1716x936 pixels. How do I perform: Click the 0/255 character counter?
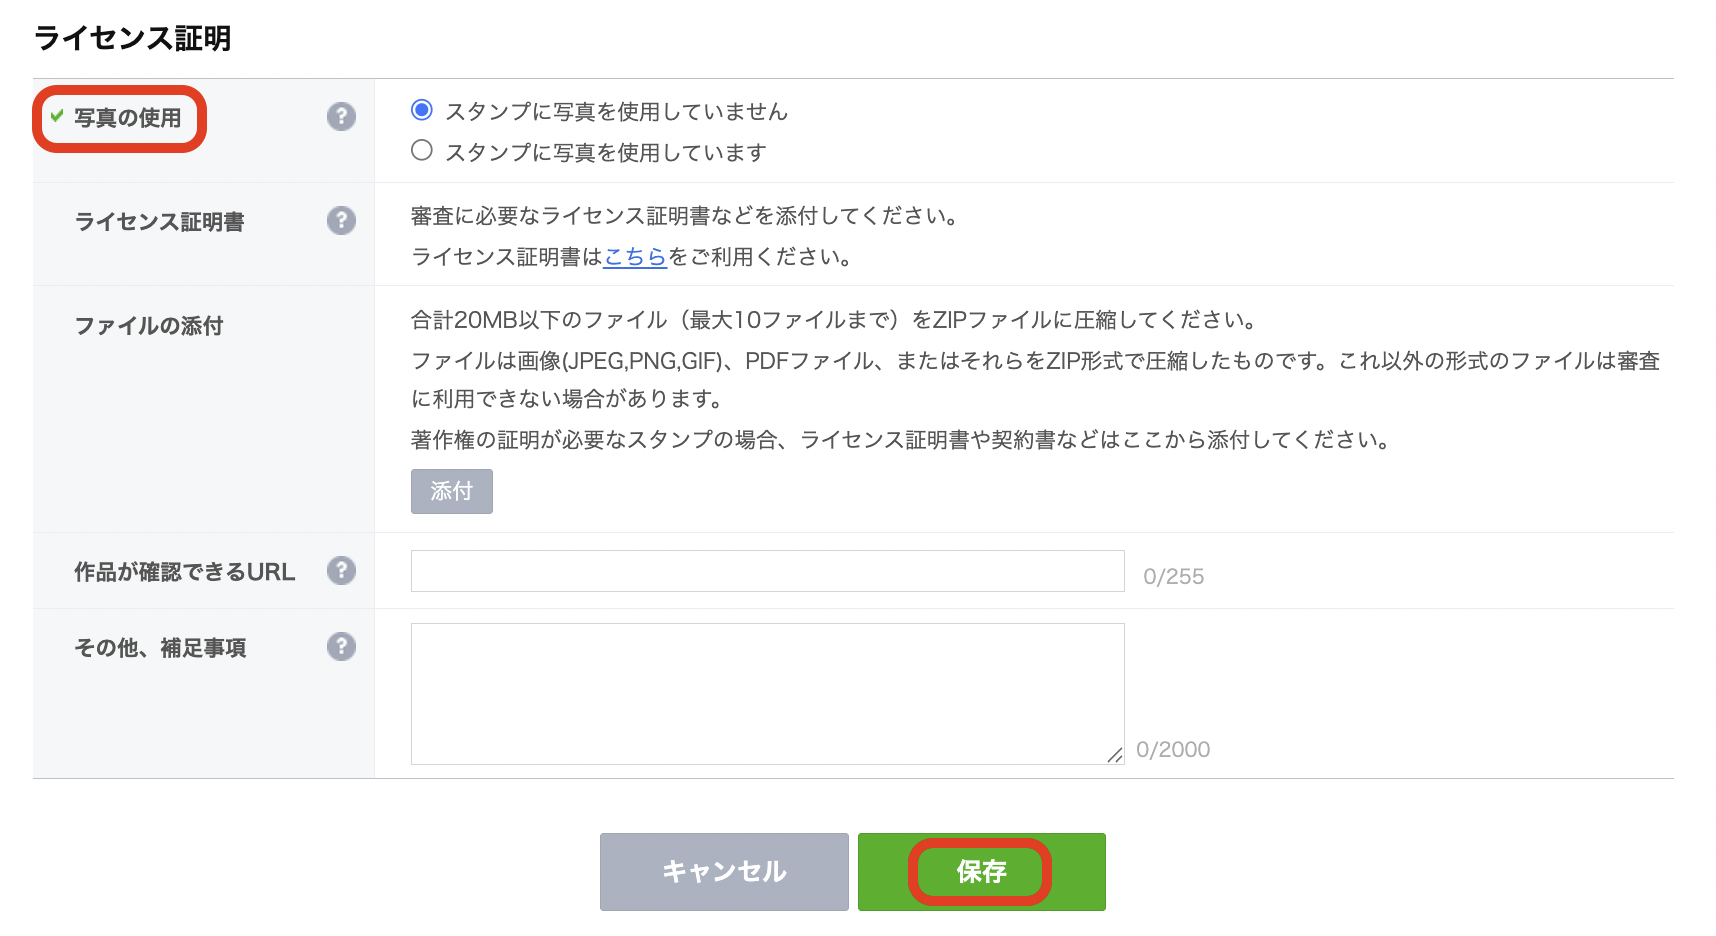(x=1174, y=577)
